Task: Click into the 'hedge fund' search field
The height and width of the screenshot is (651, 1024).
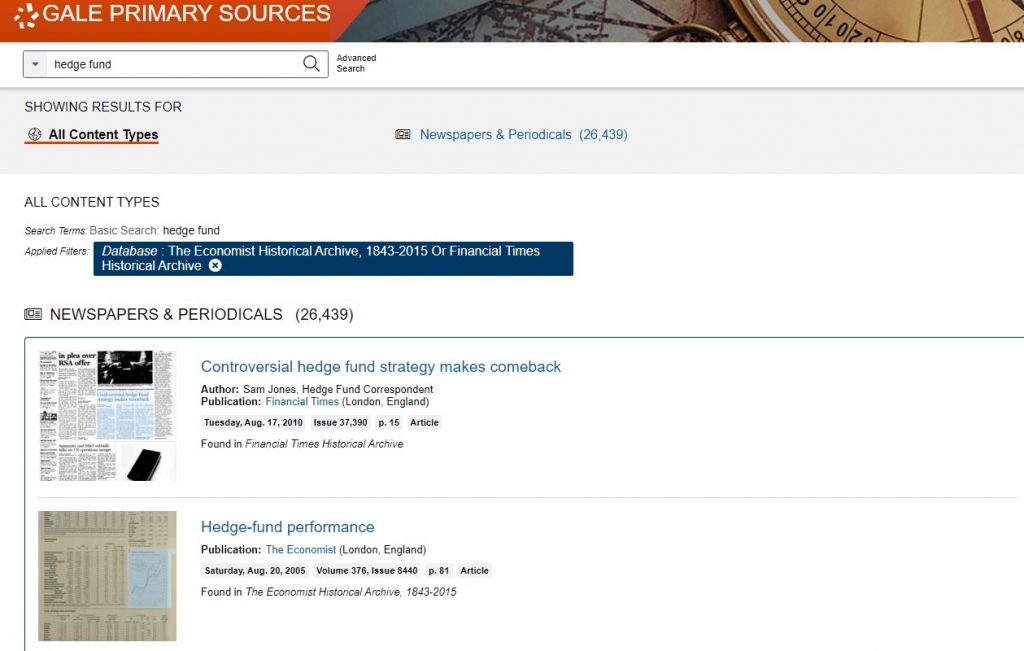Action: (x=170, y=64)
